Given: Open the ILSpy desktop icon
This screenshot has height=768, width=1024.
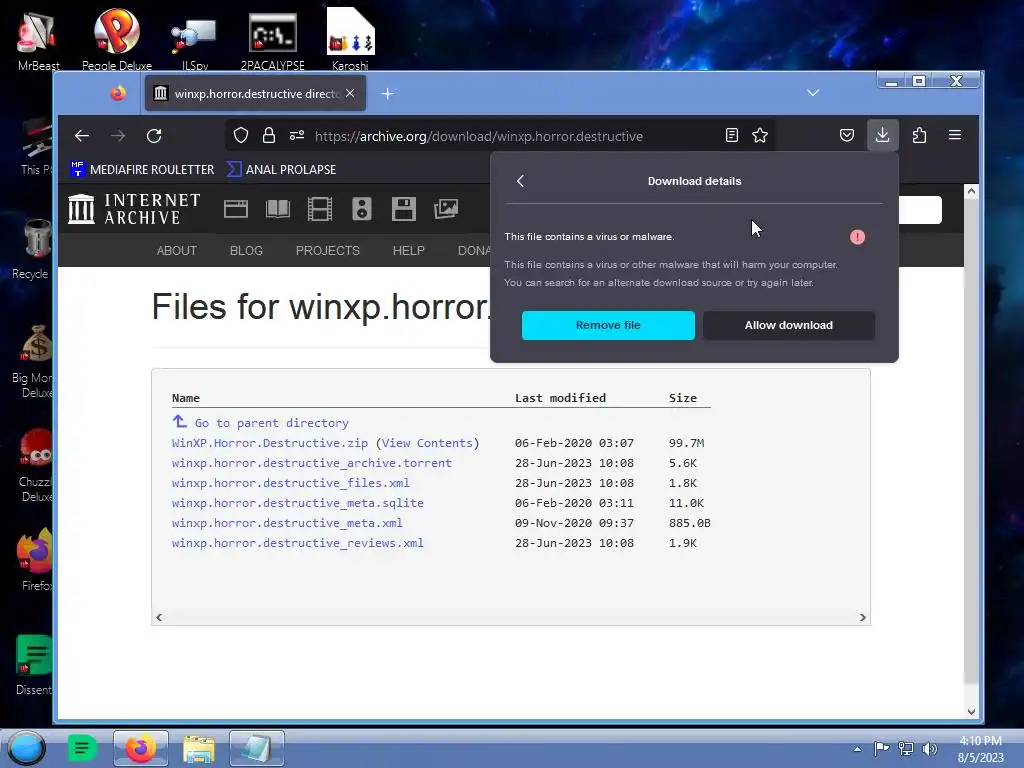Looking at the screenshot, I should pyautogui.click(x=195, y=42).
